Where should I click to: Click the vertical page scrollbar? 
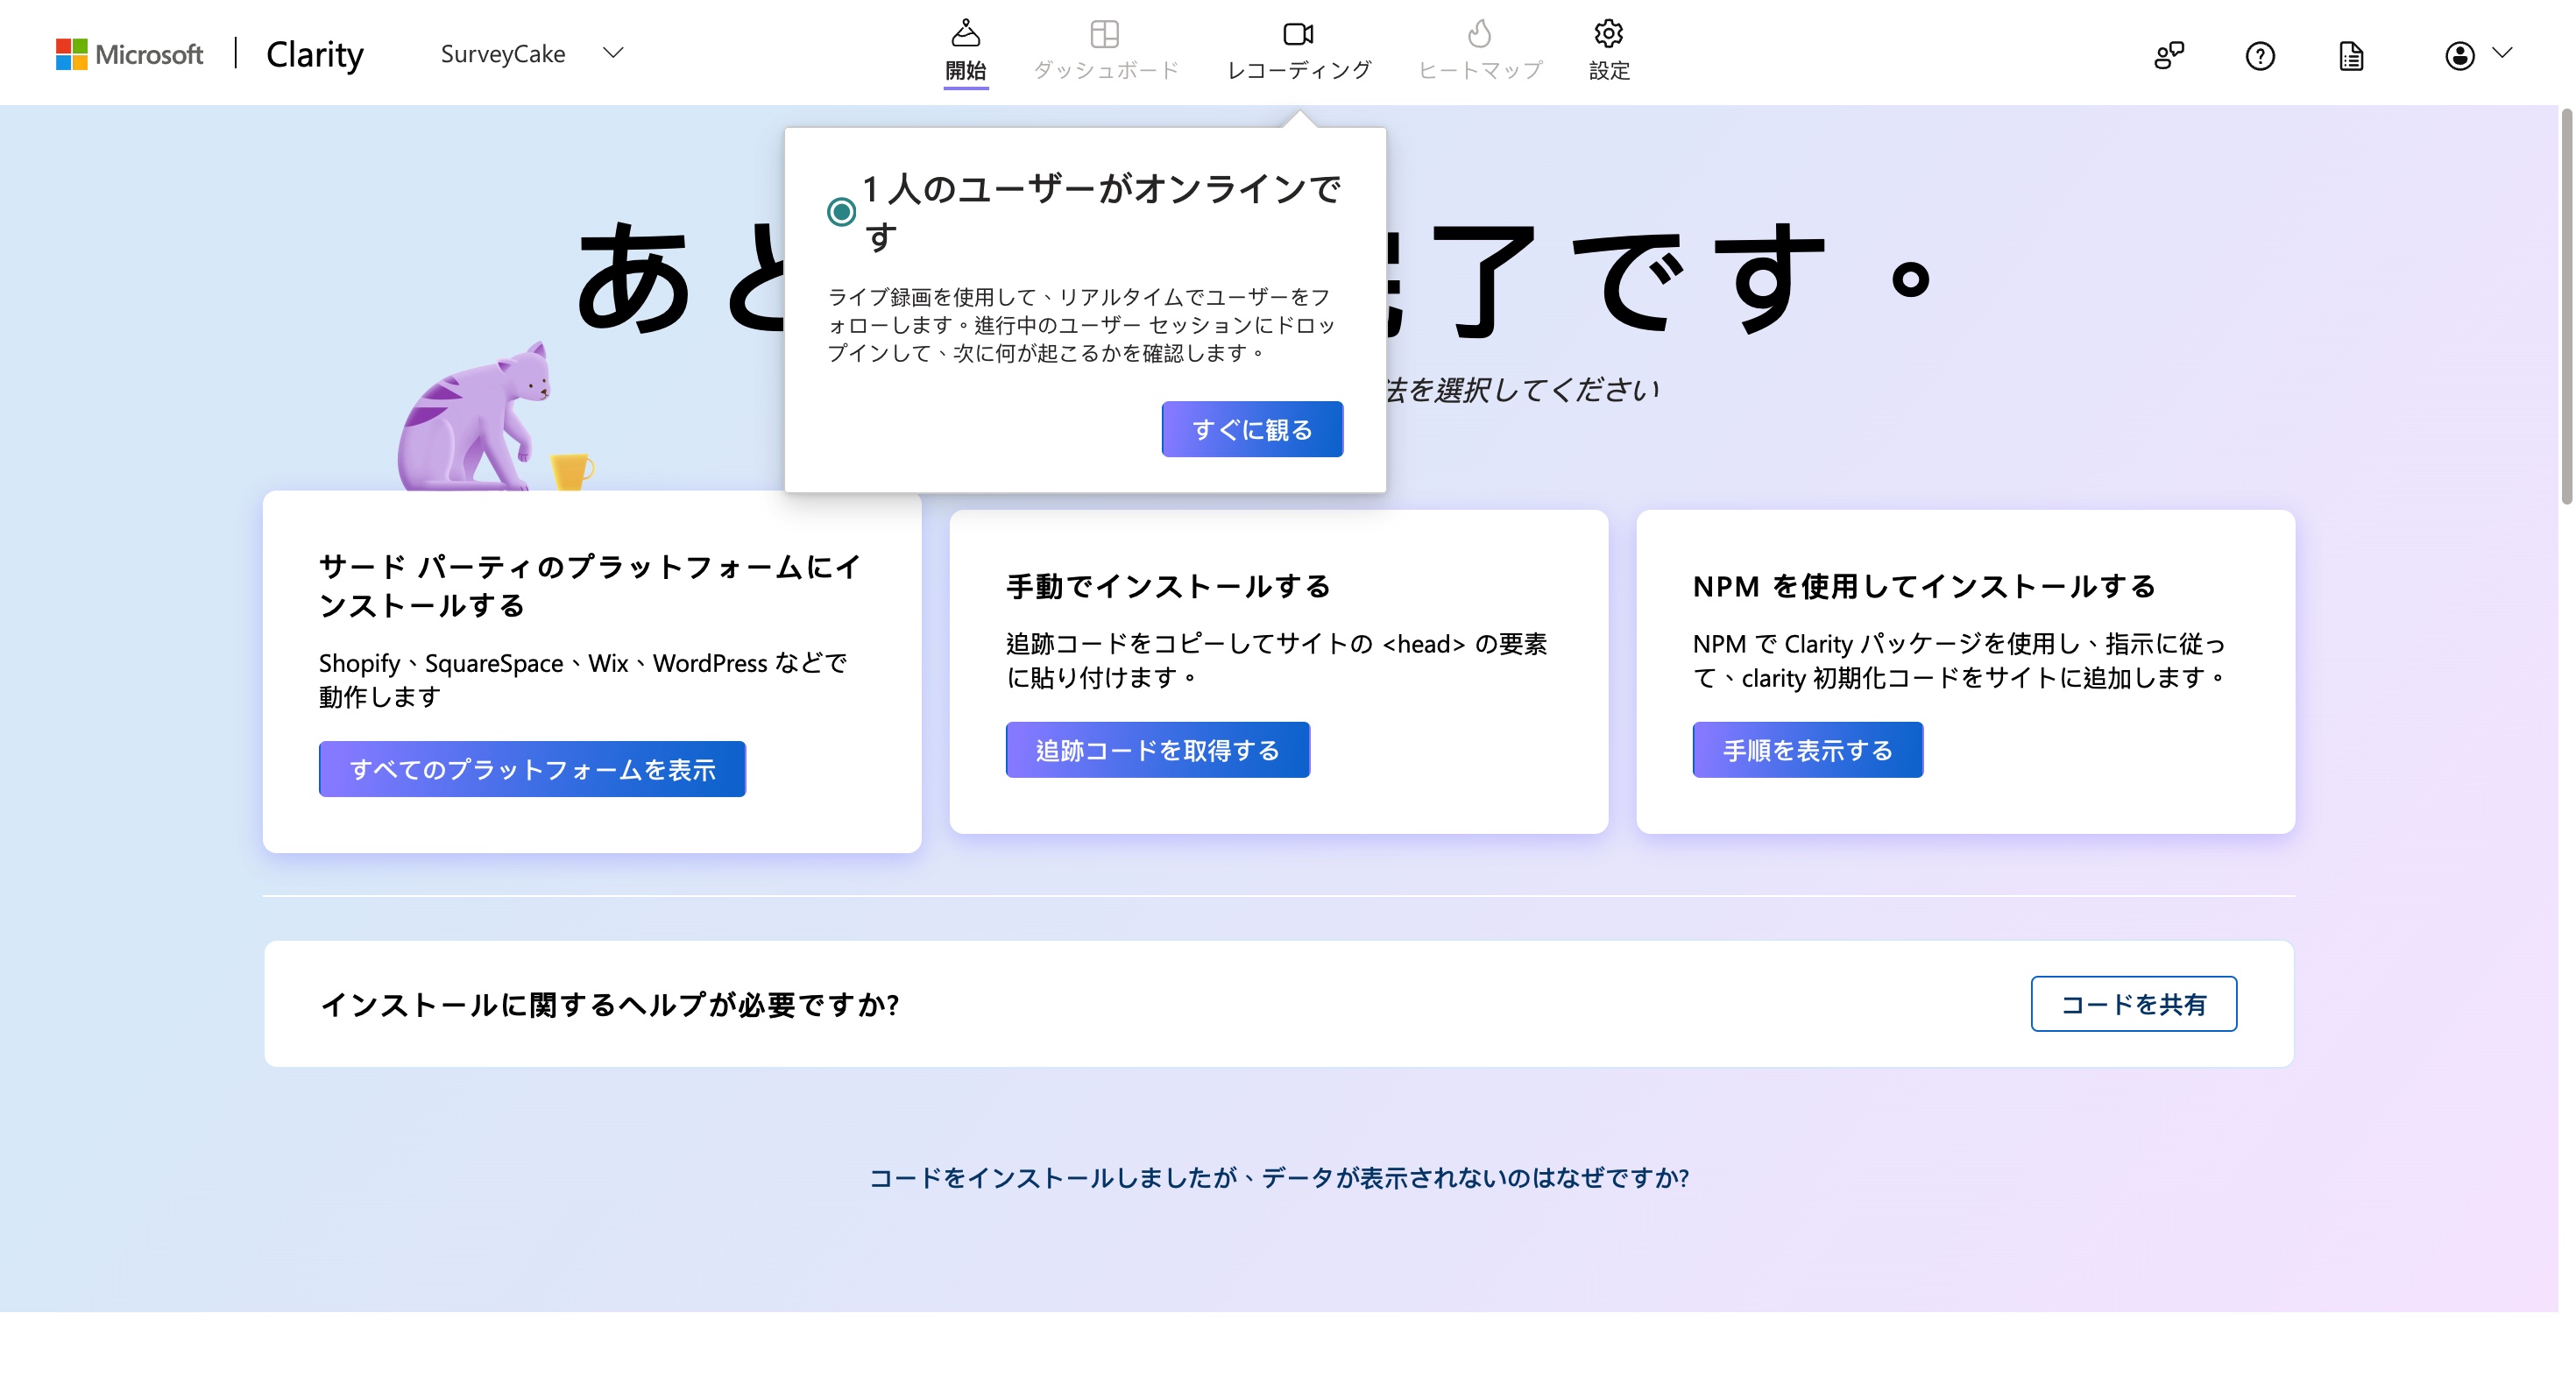tap(2566, 306)
